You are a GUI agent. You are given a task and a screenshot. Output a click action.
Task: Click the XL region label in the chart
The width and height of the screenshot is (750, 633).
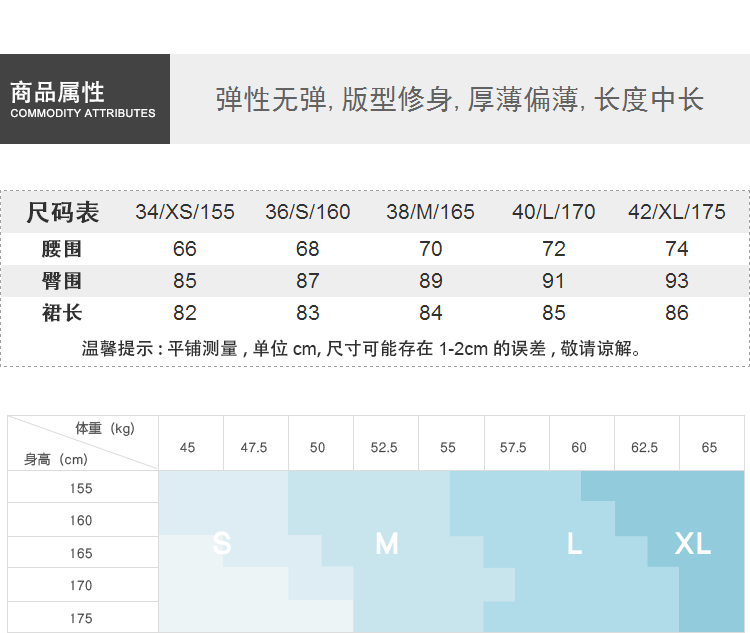(x=692, y=543)
